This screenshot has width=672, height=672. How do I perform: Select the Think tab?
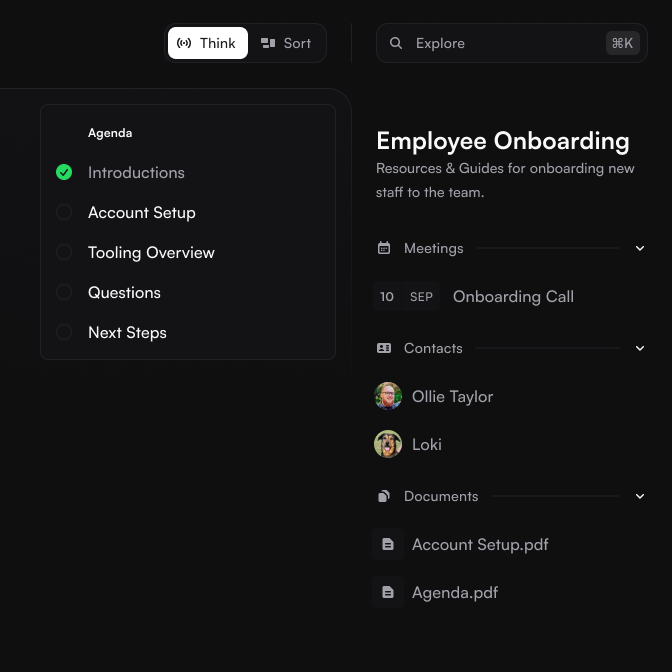[x=208, y=43]
